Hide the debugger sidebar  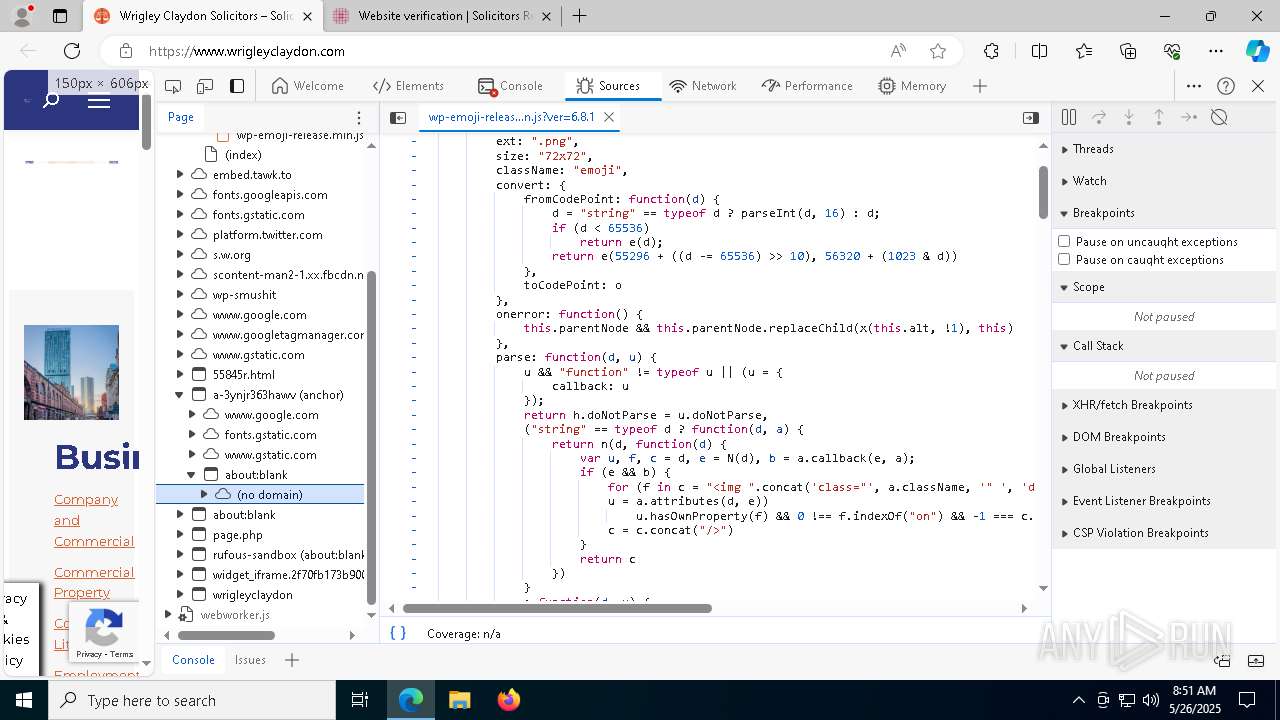coord(1031,117)
